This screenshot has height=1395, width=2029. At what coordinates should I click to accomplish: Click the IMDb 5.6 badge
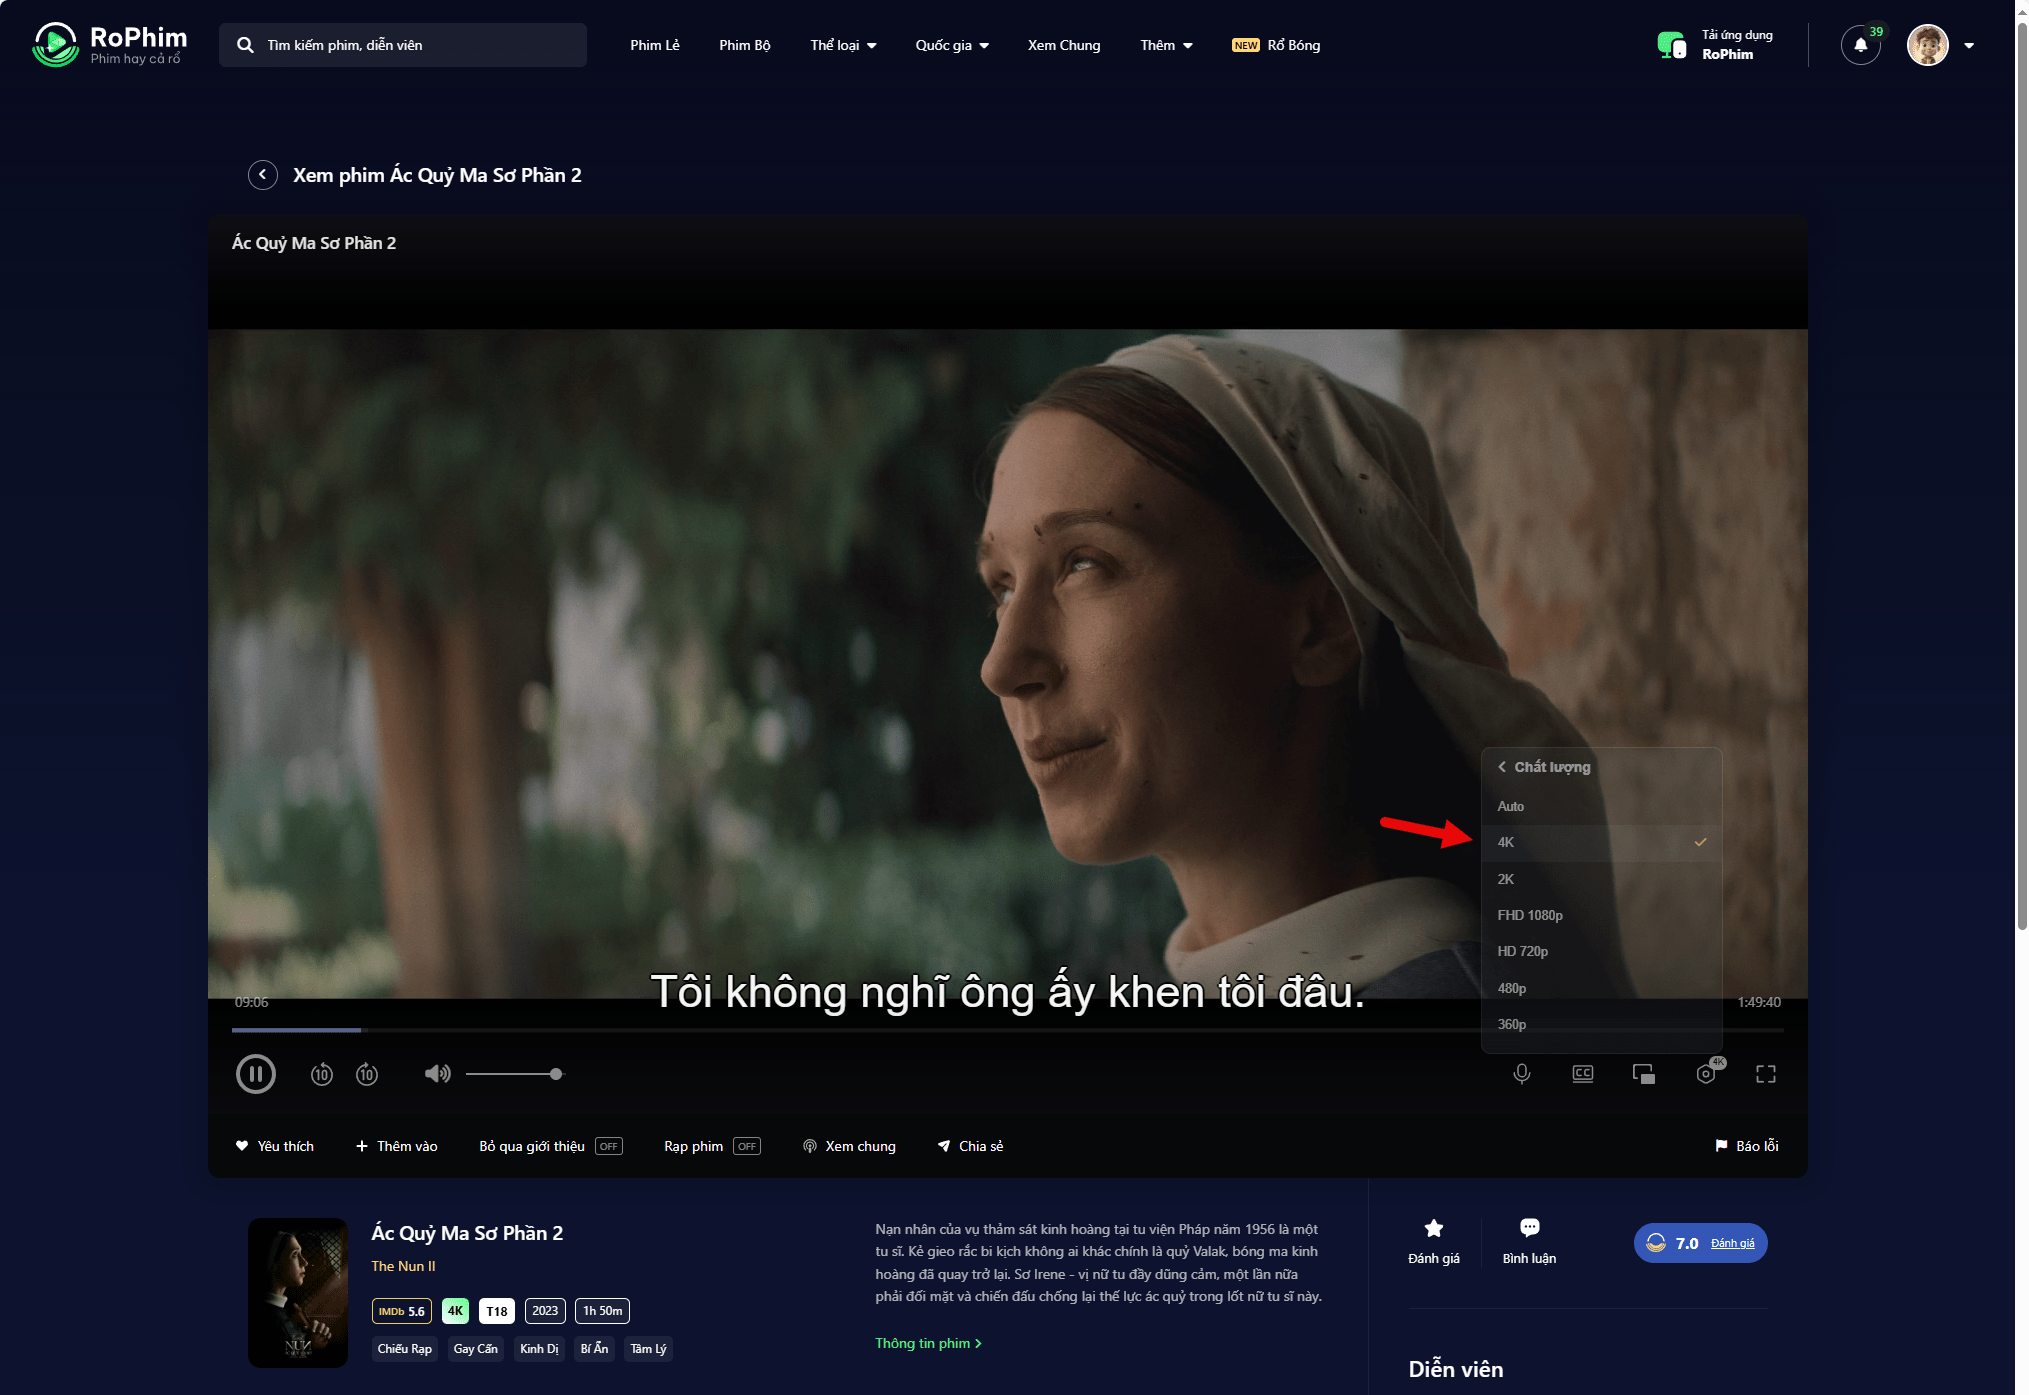pos(402,1311)
